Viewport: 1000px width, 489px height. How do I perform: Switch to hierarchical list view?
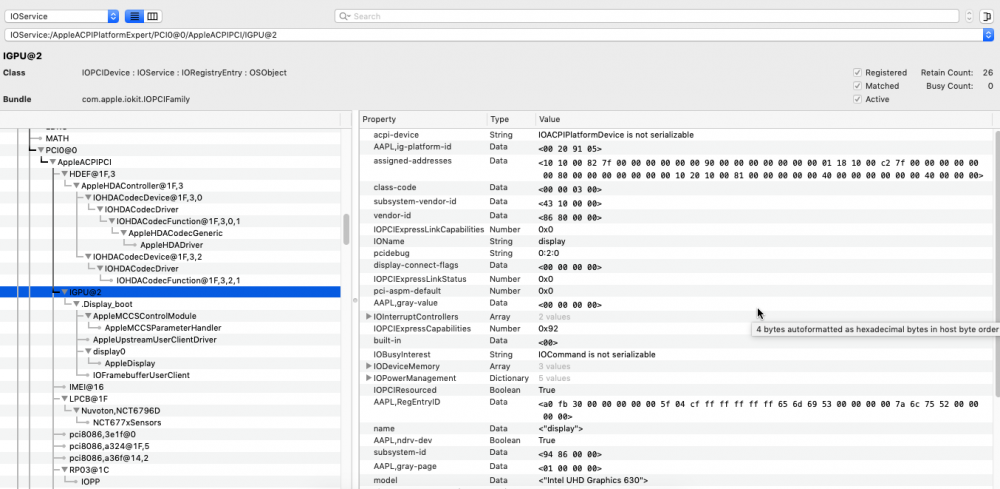coord(134,16)
